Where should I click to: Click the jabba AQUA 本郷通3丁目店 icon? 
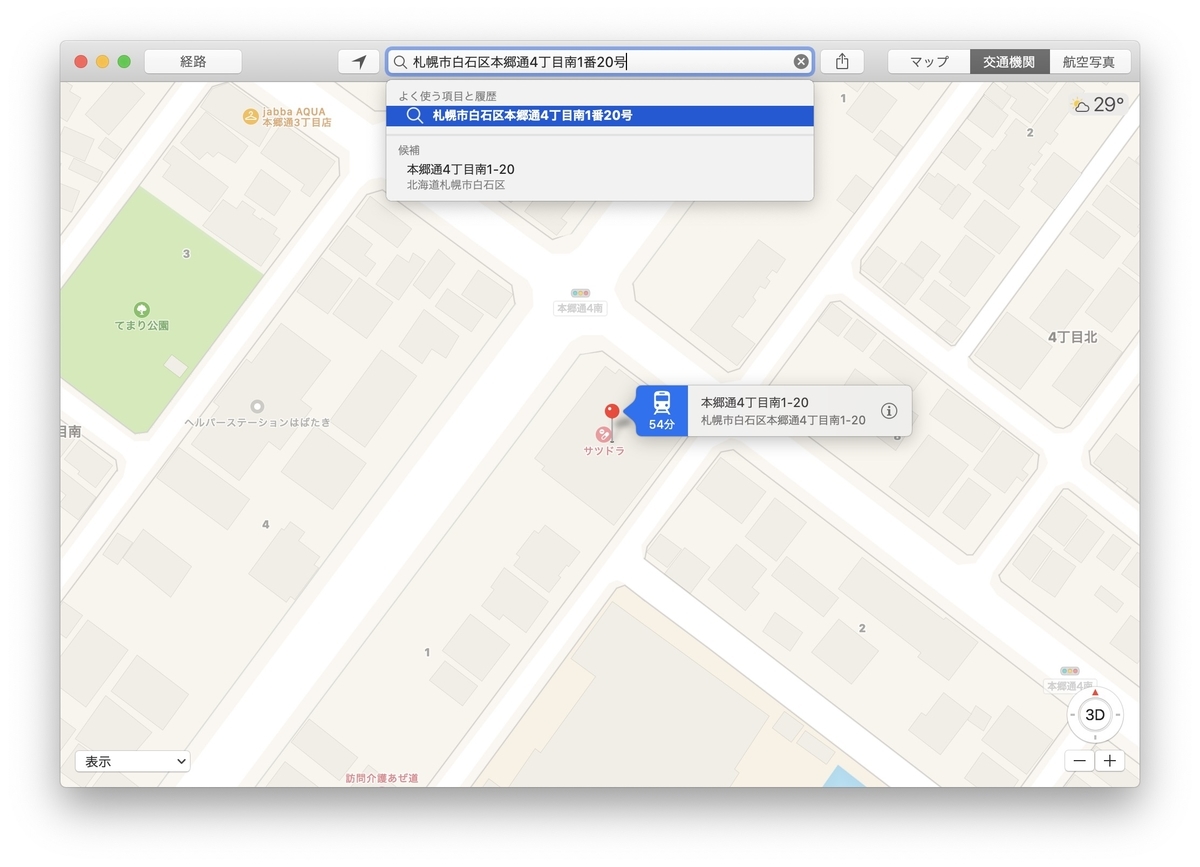250,116
